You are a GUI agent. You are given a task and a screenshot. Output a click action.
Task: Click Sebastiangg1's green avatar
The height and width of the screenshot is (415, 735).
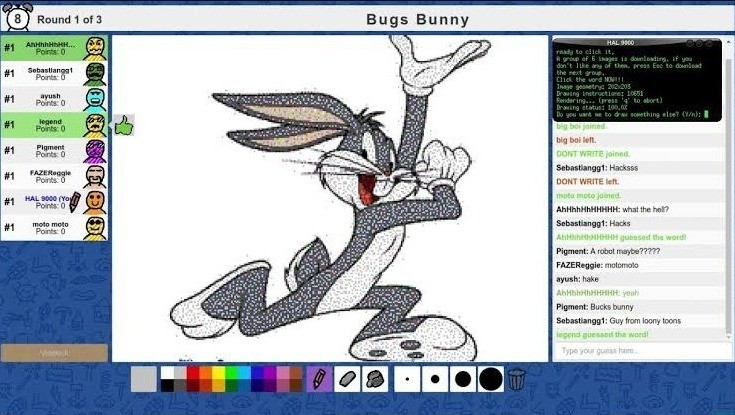(95, 74)
